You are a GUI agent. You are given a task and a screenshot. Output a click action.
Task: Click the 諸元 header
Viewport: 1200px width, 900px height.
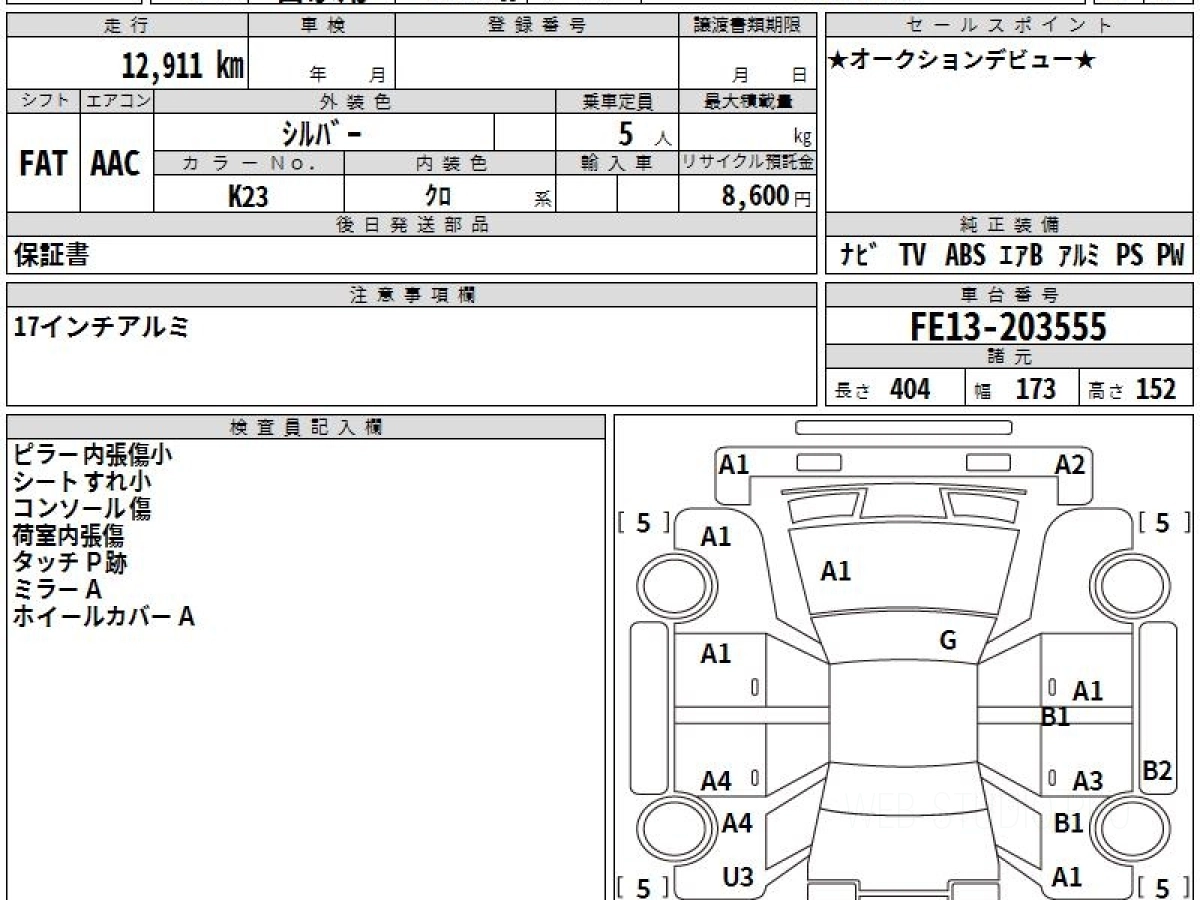click(x=1009, y=358)
